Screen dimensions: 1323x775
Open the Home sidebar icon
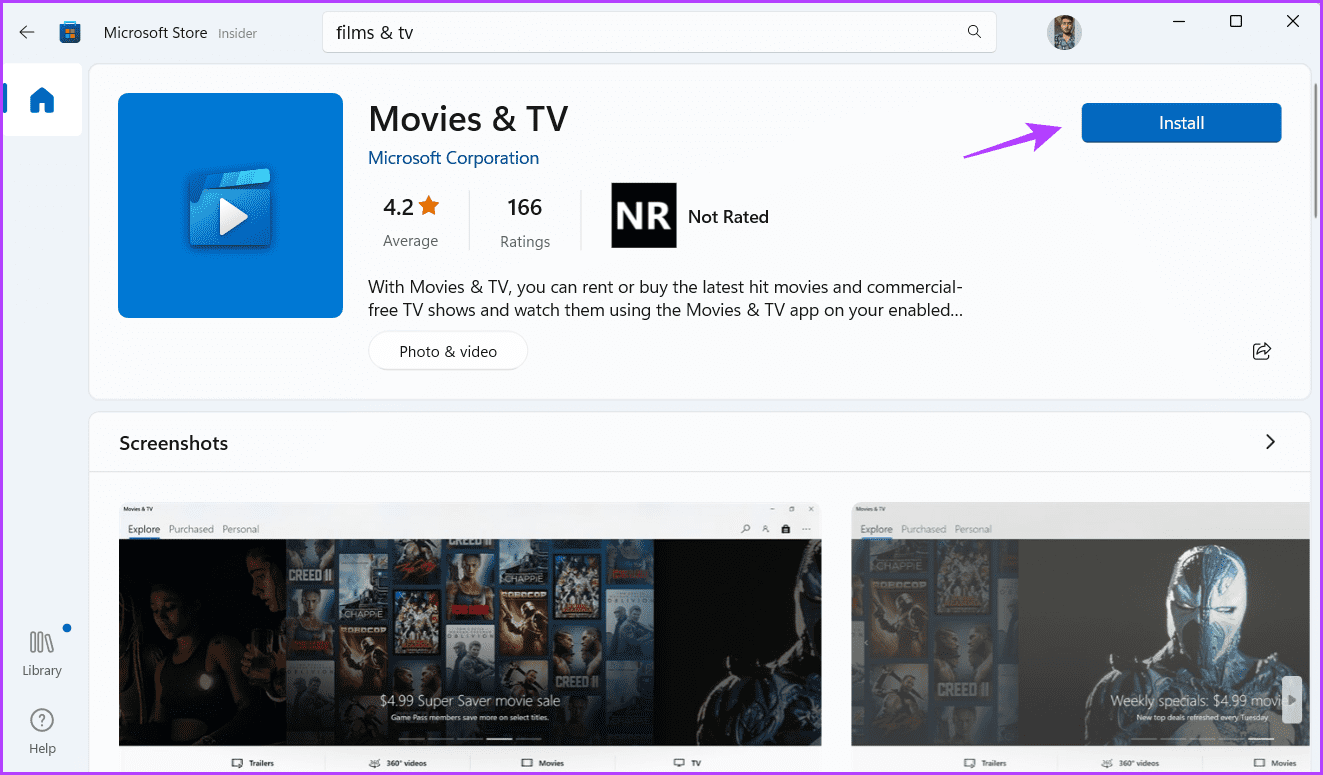tap(42, 100)
